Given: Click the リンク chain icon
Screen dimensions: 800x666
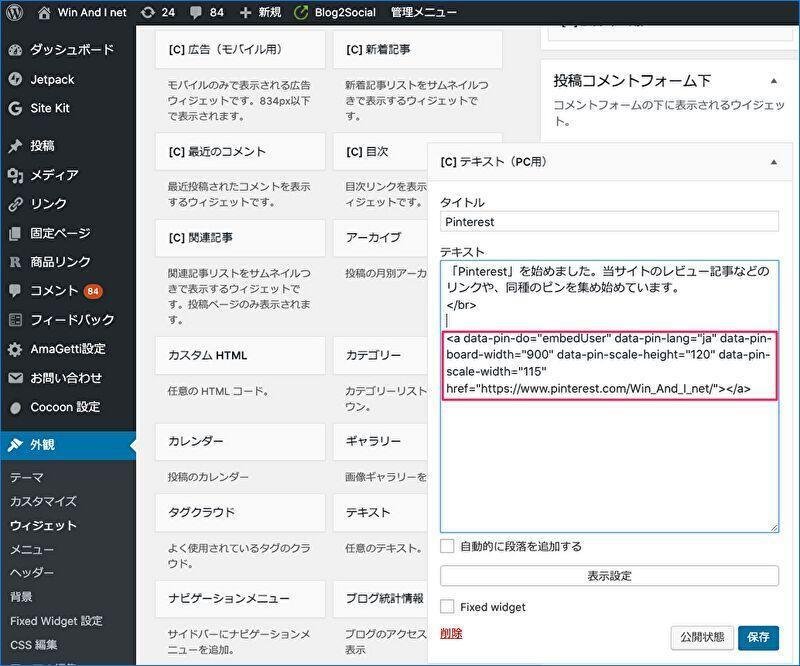Looking at the screenshot, I should click(15, 204).
